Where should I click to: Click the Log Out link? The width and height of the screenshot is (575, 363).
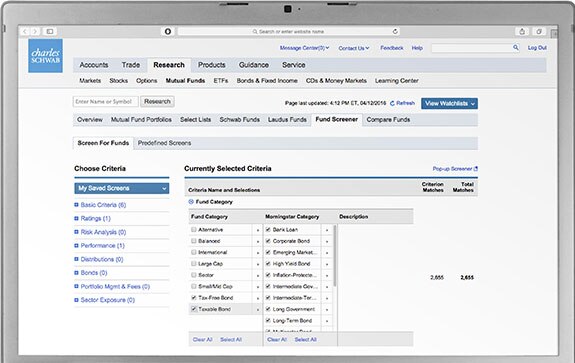537,48
